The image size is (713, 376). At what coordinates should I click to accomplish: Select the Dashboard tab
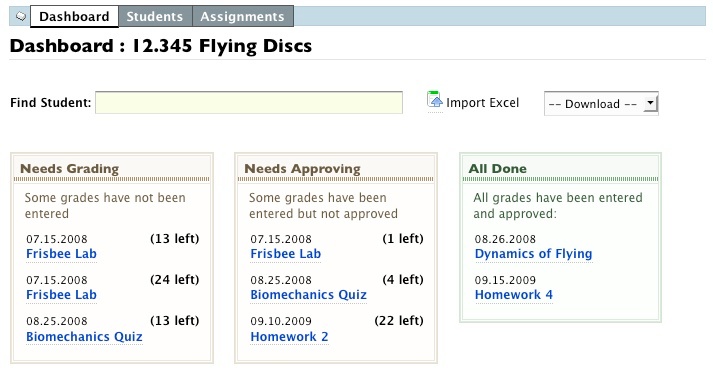(75, 16)
